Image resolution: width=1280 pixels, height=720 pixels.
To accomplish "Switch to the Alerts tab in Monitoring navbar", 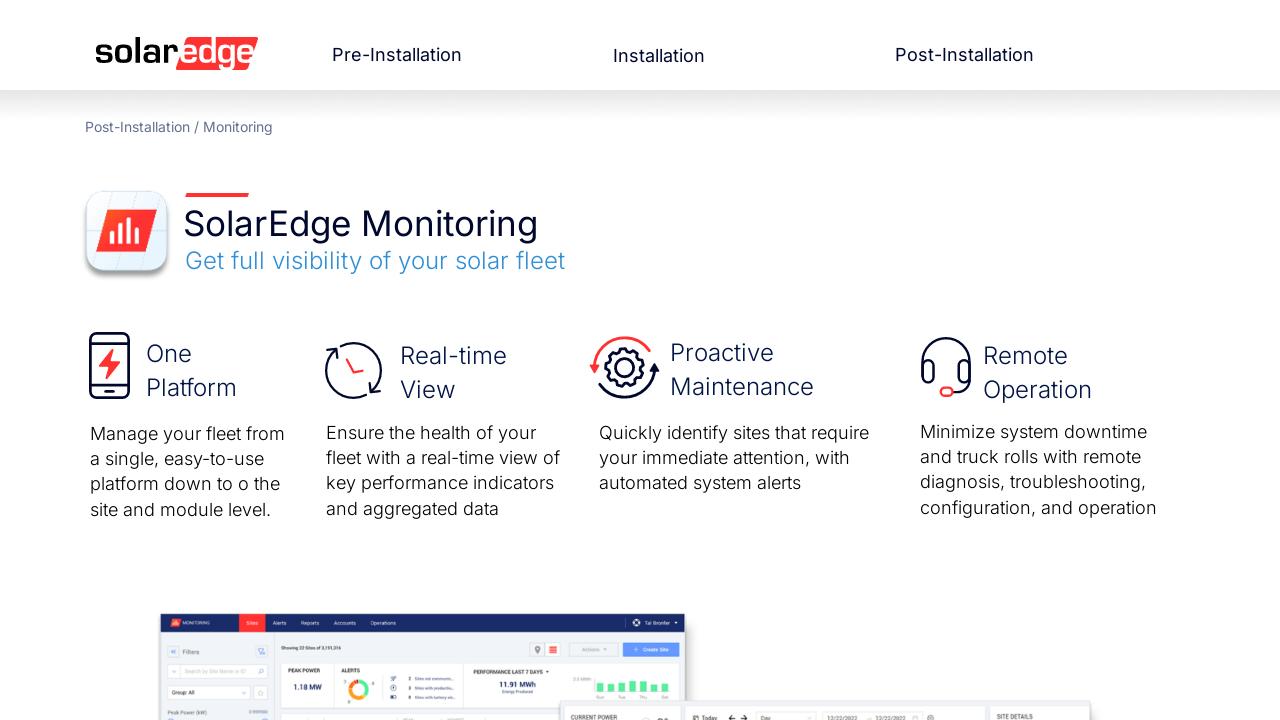I will (x=279, y=623).
